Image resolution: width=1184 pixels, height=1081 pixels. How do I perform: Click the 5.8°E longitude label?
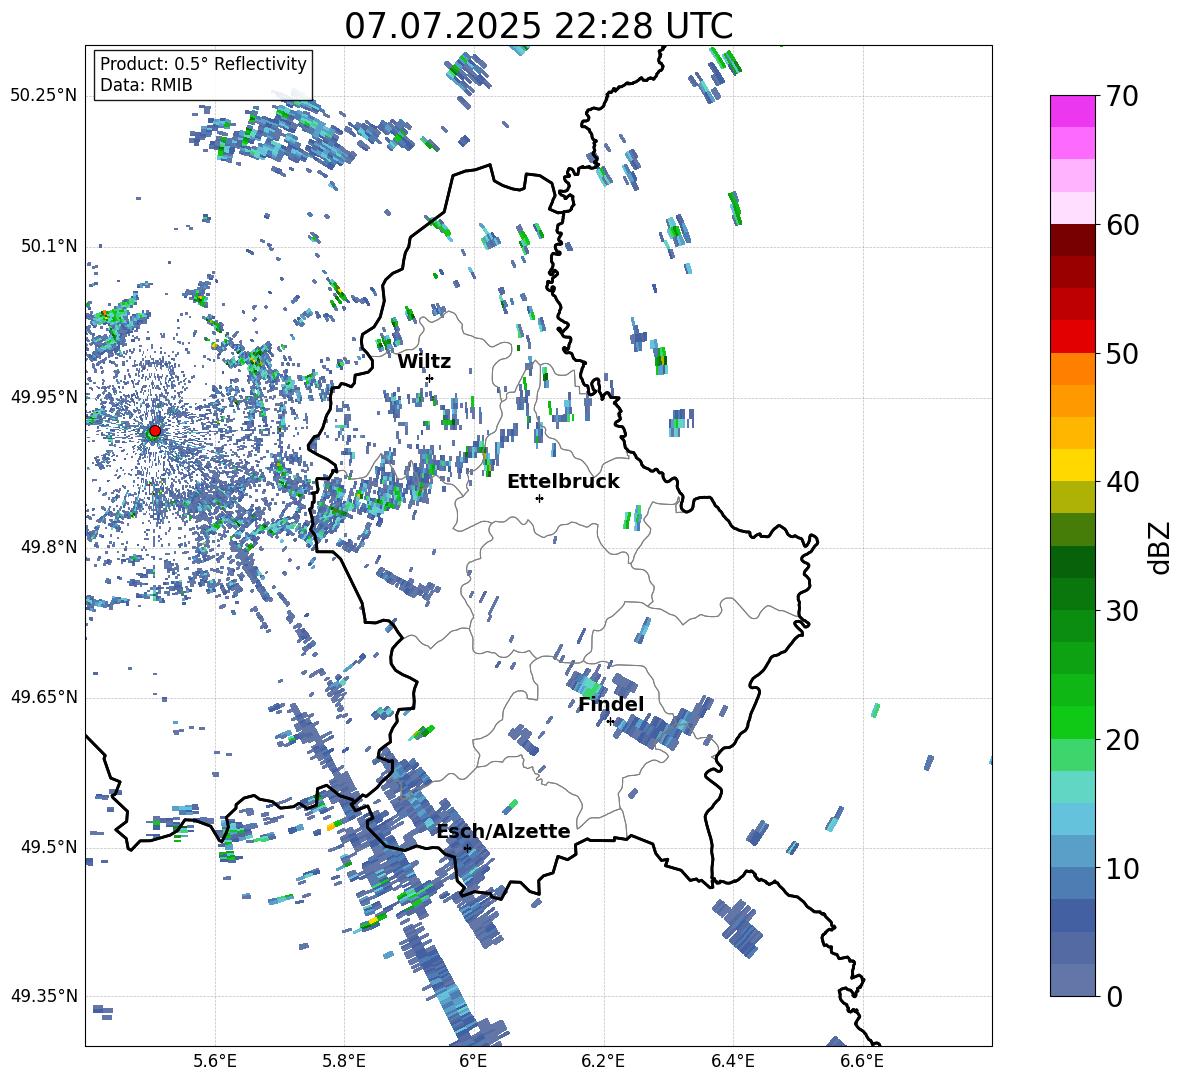click(344, 1061)
